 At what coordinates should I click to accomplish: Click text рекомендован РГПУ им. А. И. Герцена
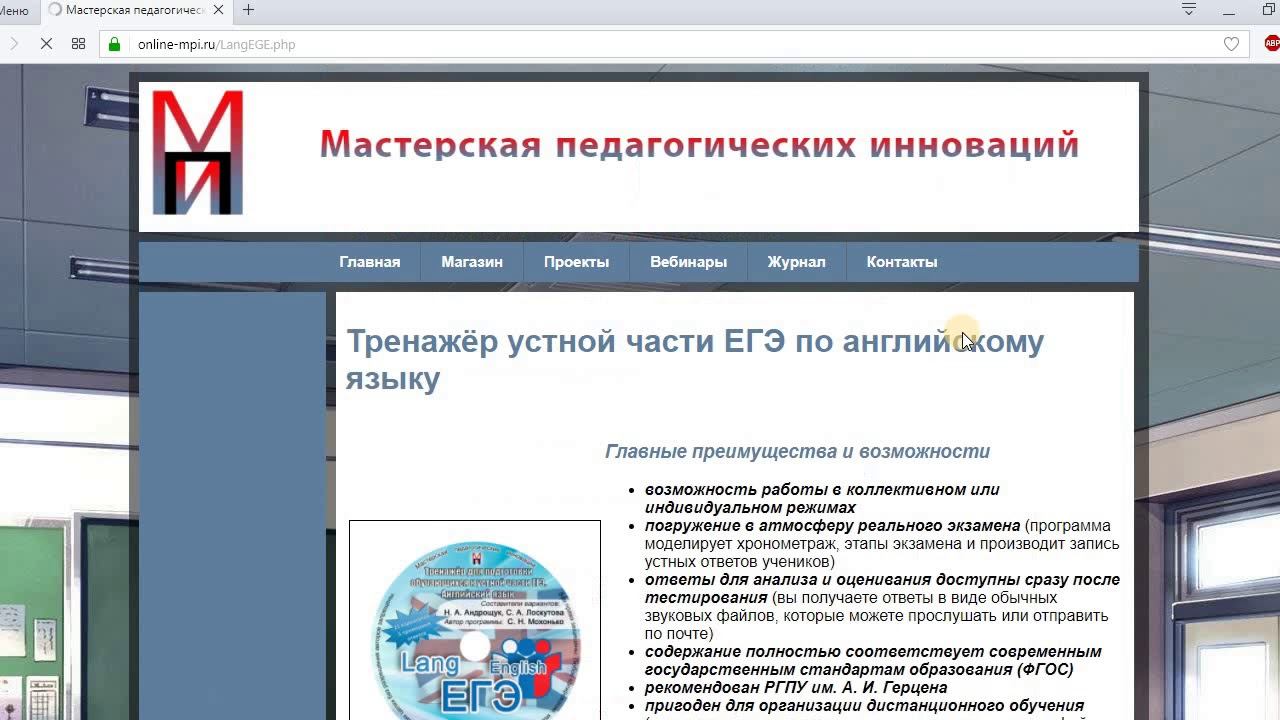(x=796, y=687)
